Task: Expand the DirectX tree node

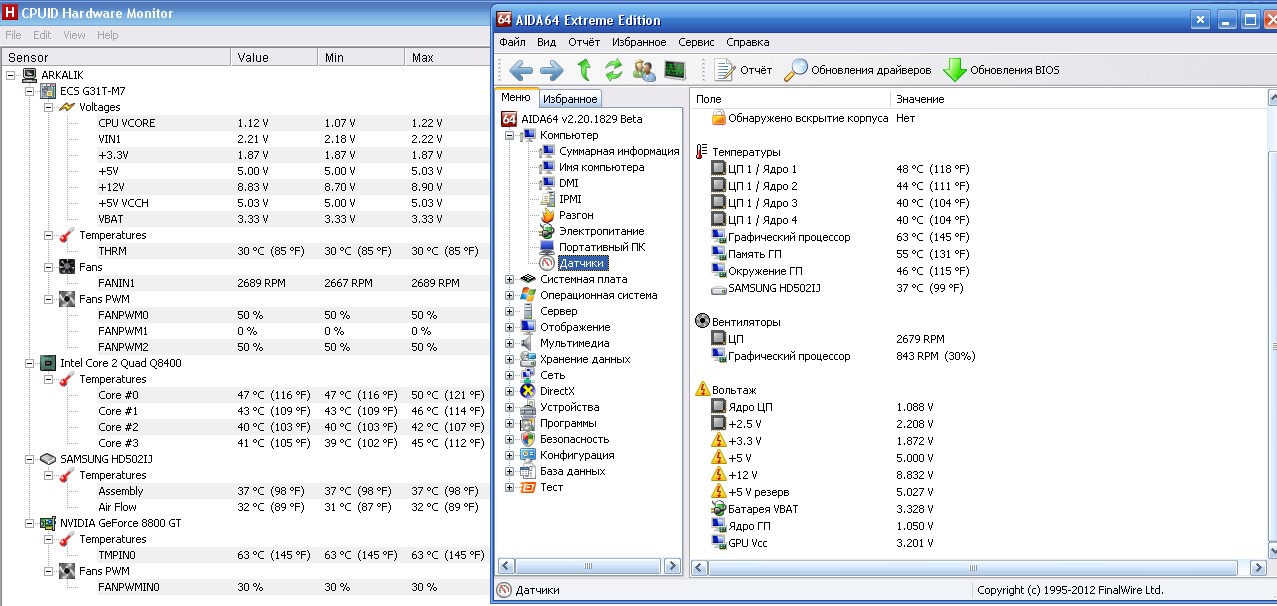Action: (511, 391)
